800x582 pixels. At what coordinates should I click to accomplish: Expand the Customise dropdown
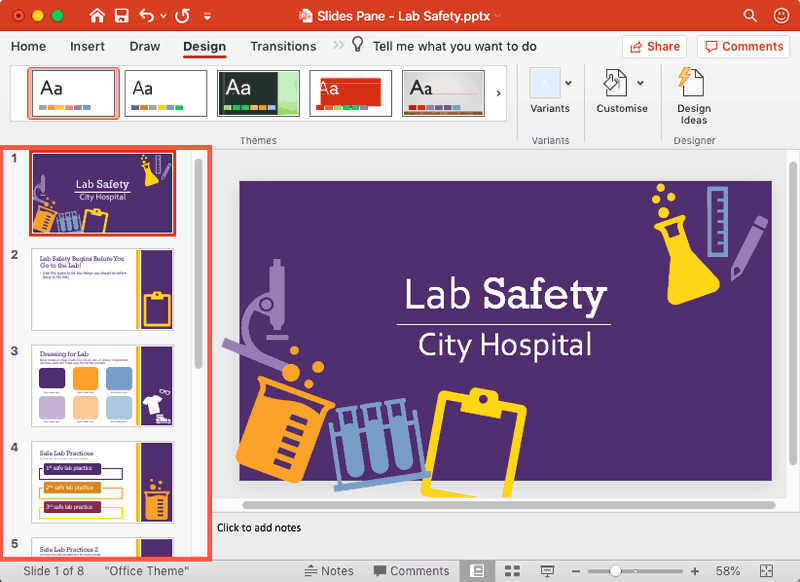tap(641, 83)
